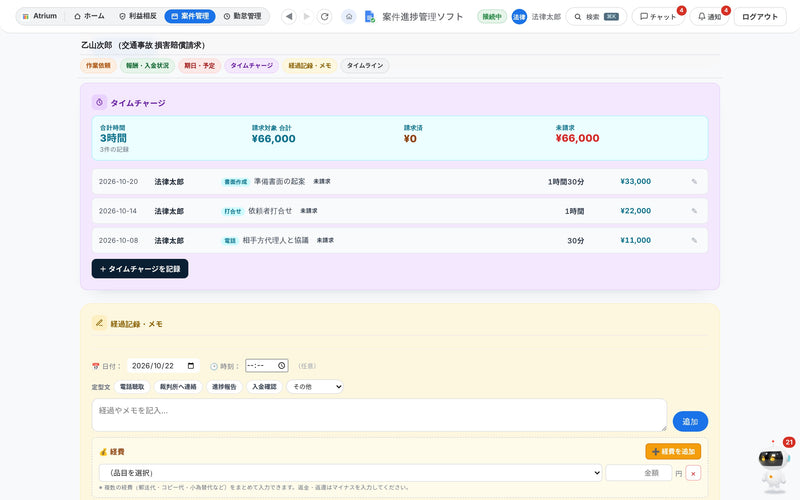Click the 請求済 ¥0 value

(x=410, y=139)
